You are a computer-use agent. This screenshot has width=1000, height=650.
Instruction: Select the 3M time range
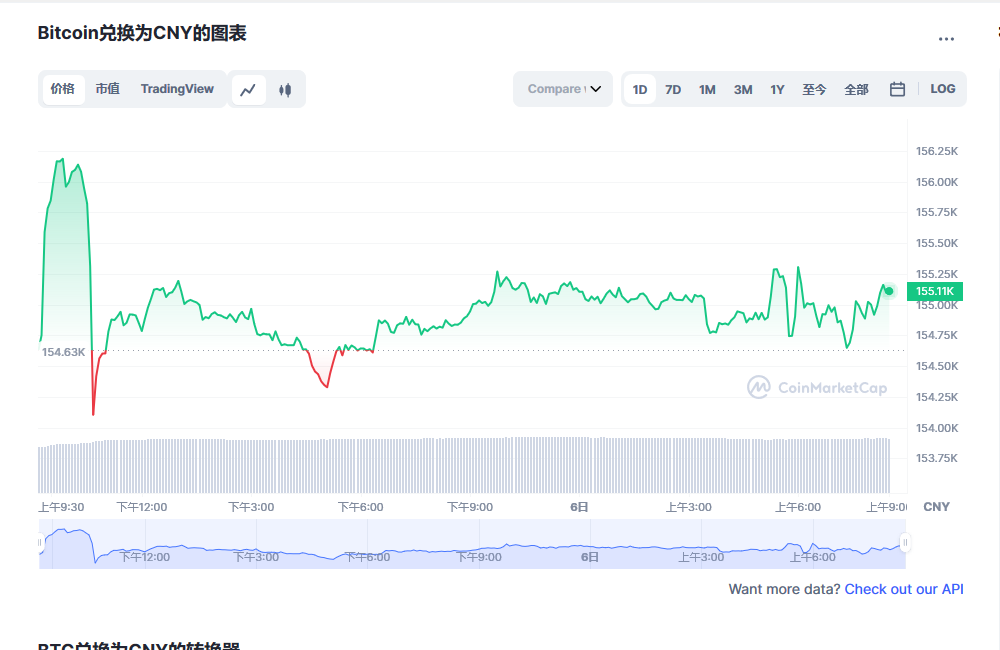[x=742, y=89]
